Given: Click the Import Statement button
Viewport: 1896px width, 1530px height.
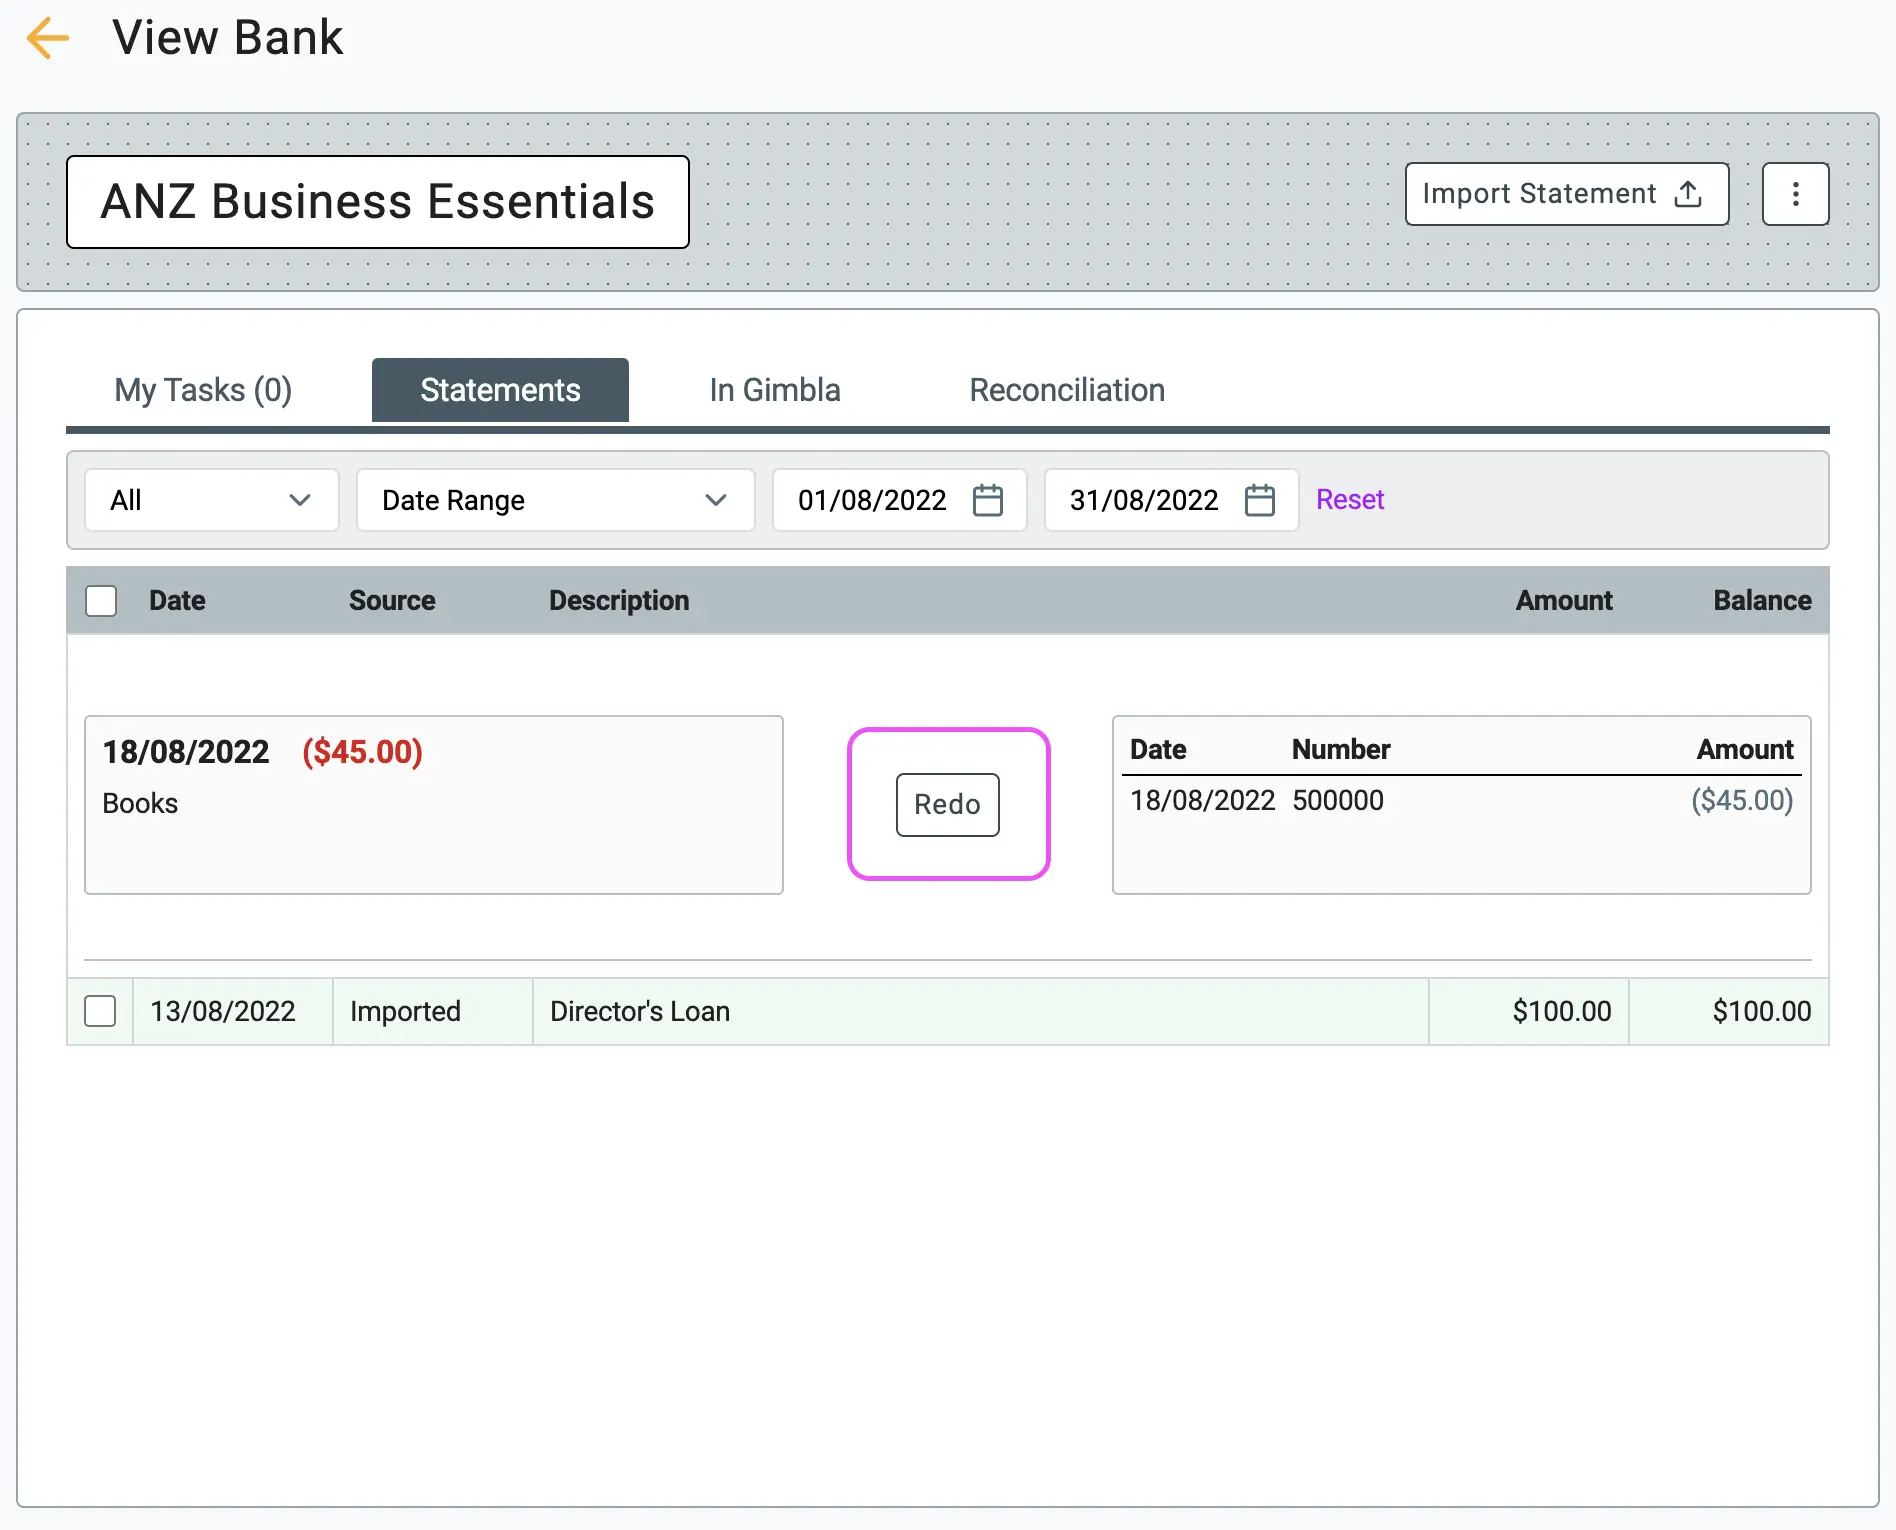Looking at the screenshot, I should [x=1566, y=194].
